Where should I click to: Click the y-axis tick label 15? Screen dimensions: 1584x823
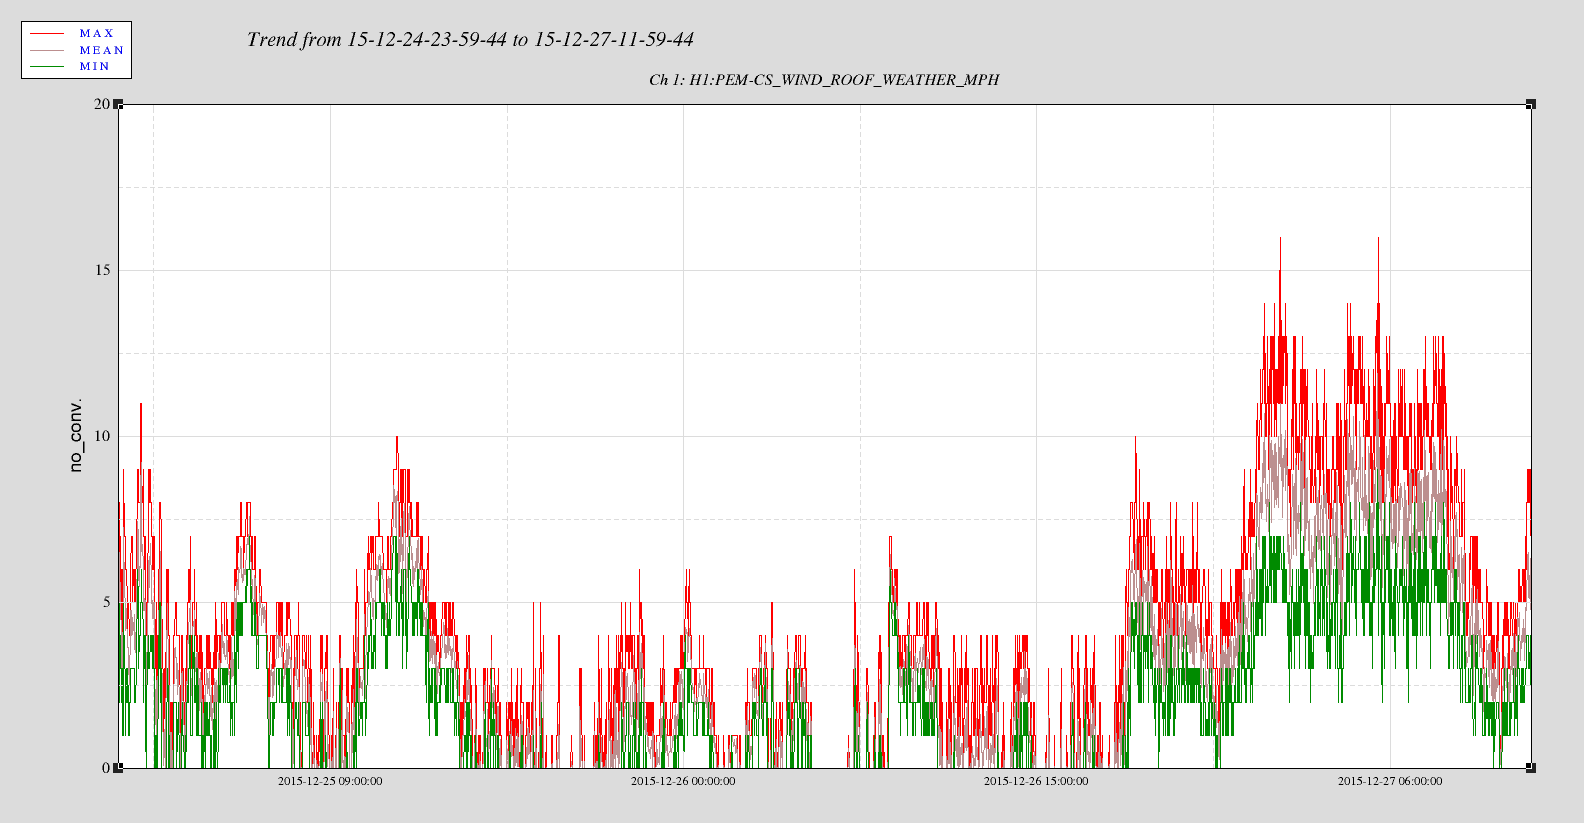pos(102,270)
